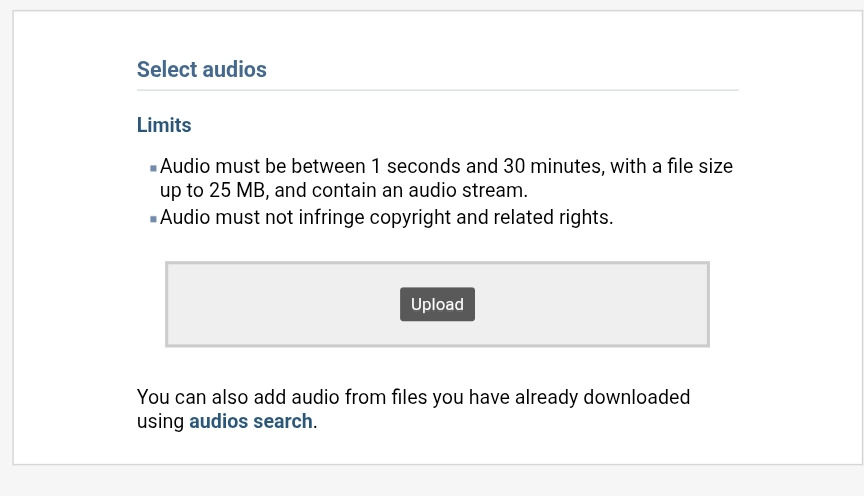
Task: Click the 'You can also add audio' paragraph
Action: (x=413, y=397)
